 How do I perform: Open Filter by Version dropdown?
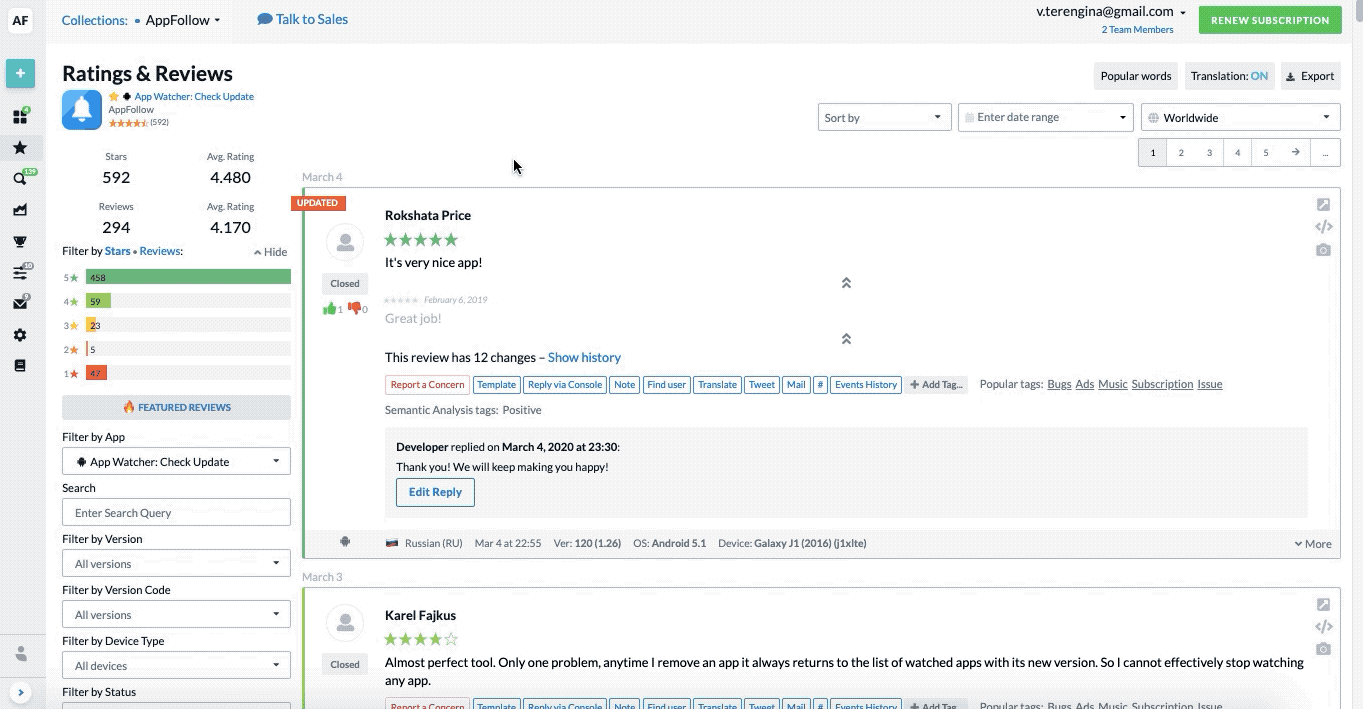pyautogui.click(x=176, y=563)
